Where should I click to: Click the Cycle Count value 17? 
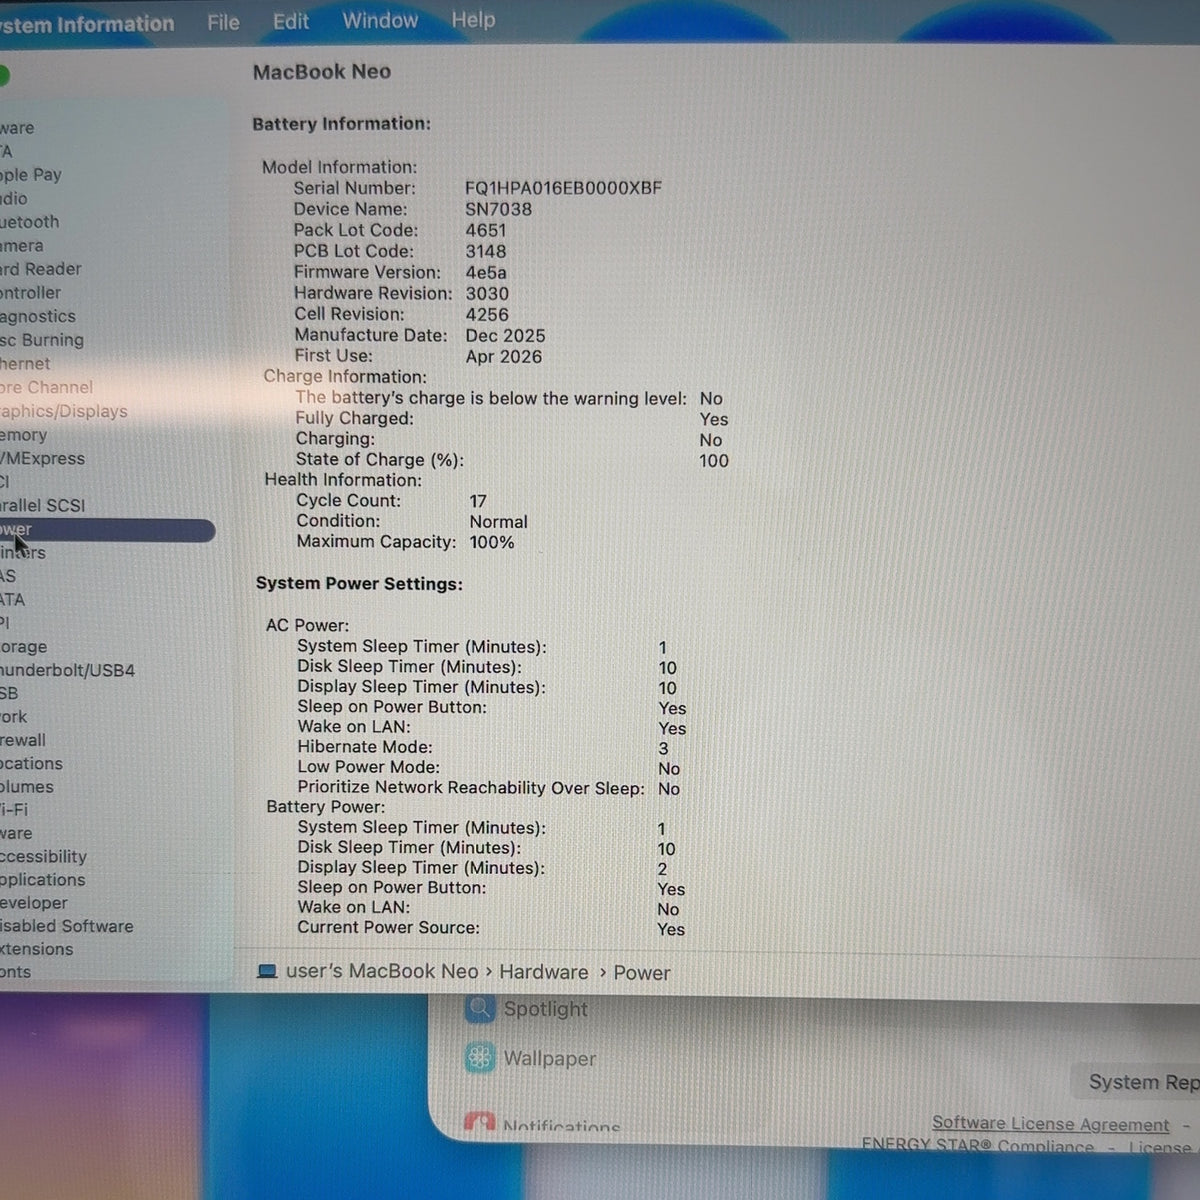[x=478, y=501]
